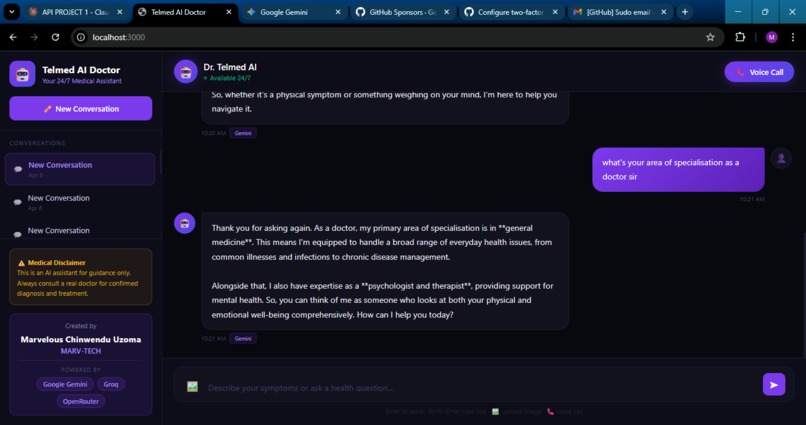Click the 10:21 AM timestamp under user message

click(752, 199)
